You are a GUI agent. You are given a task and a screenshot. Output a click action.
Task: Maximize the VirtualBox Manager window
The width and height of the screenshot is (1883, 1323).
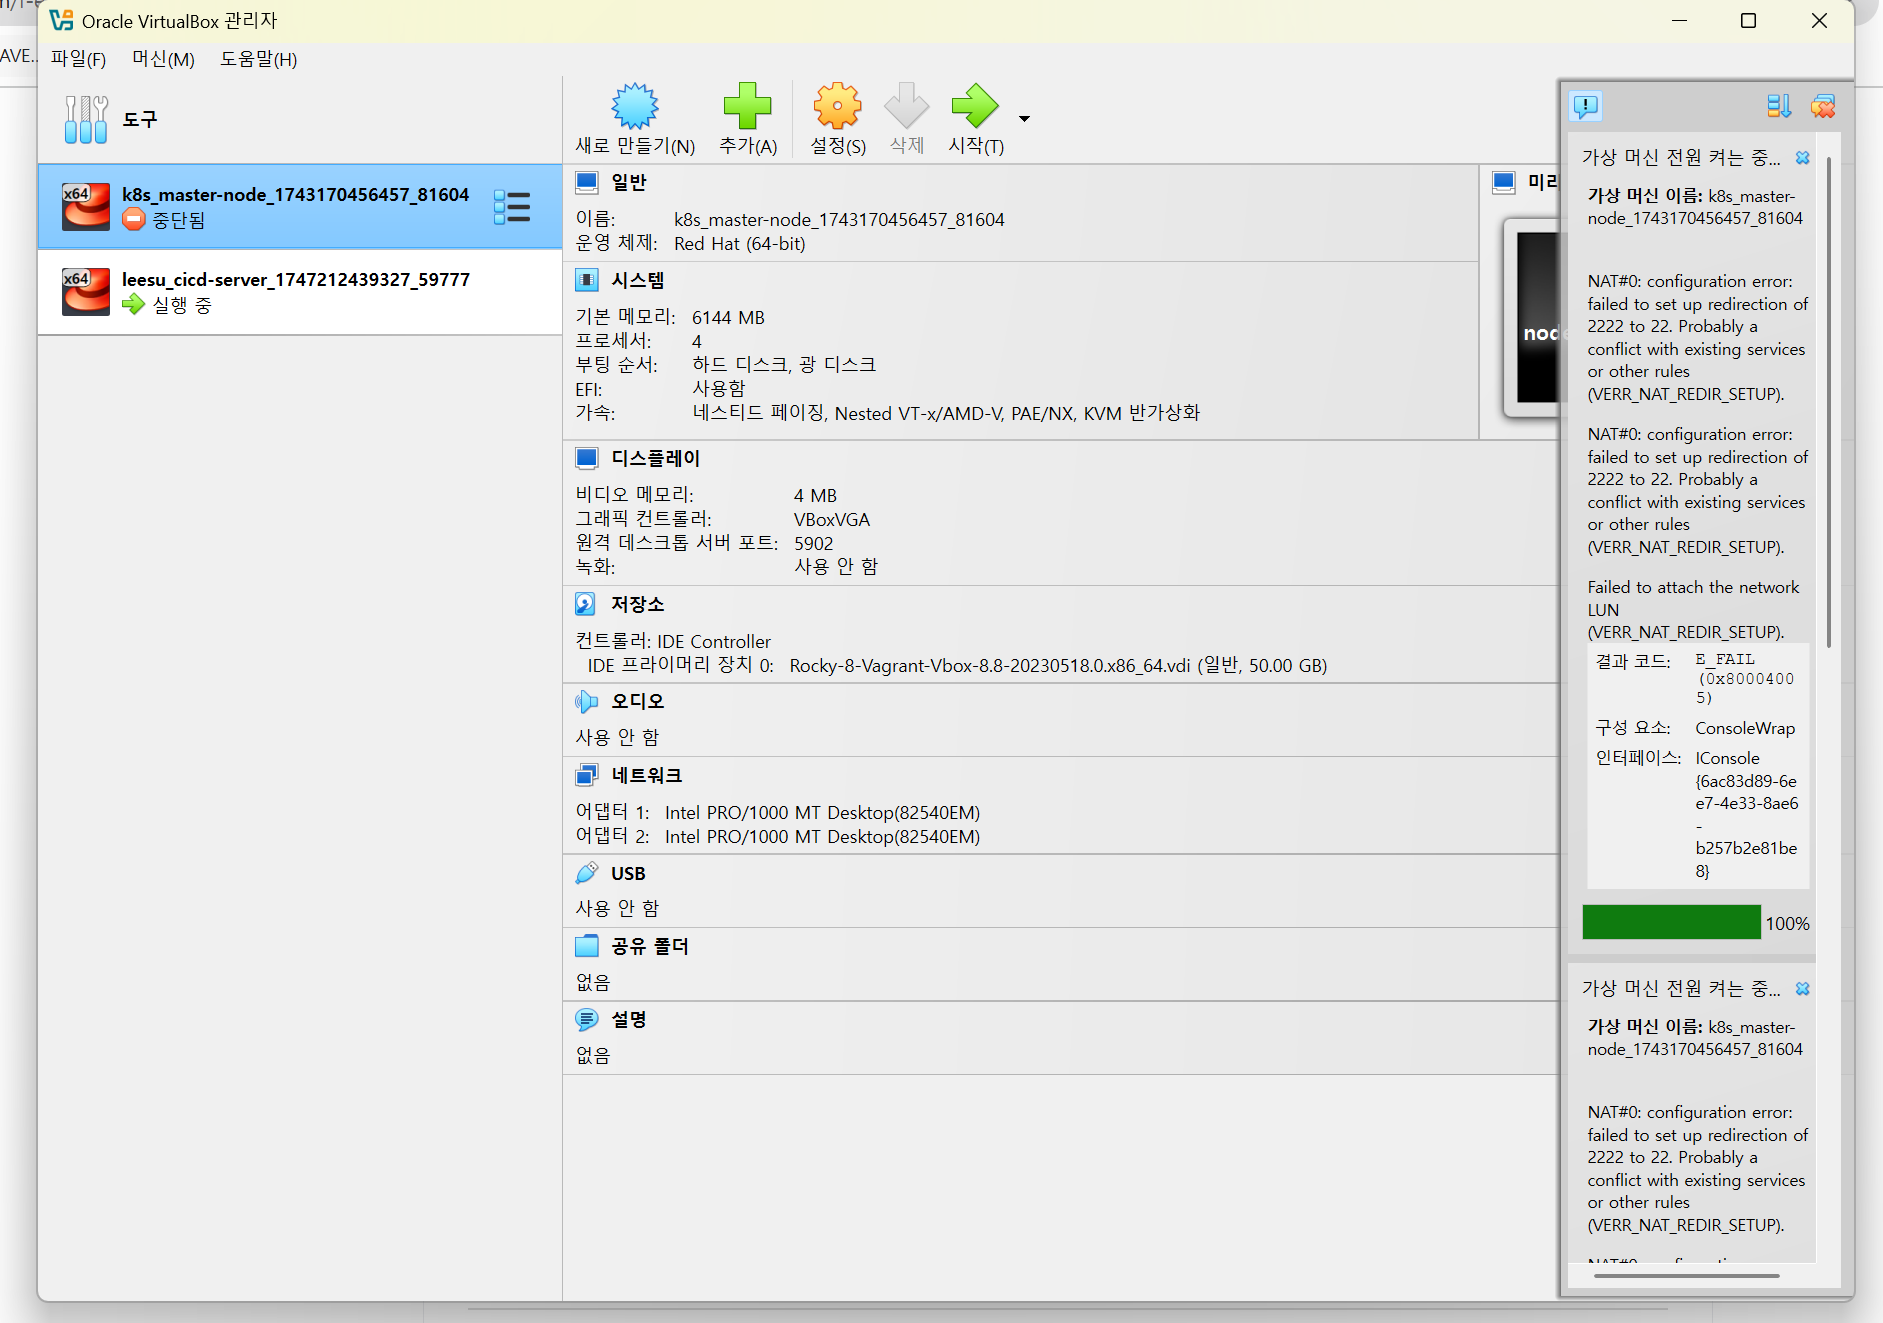pyautogui.click(x=1748, y=21)
